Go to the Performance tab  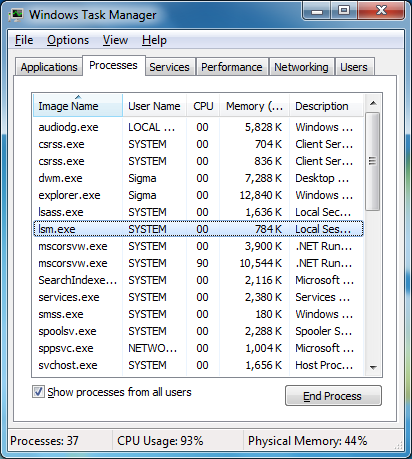[232, 67]
